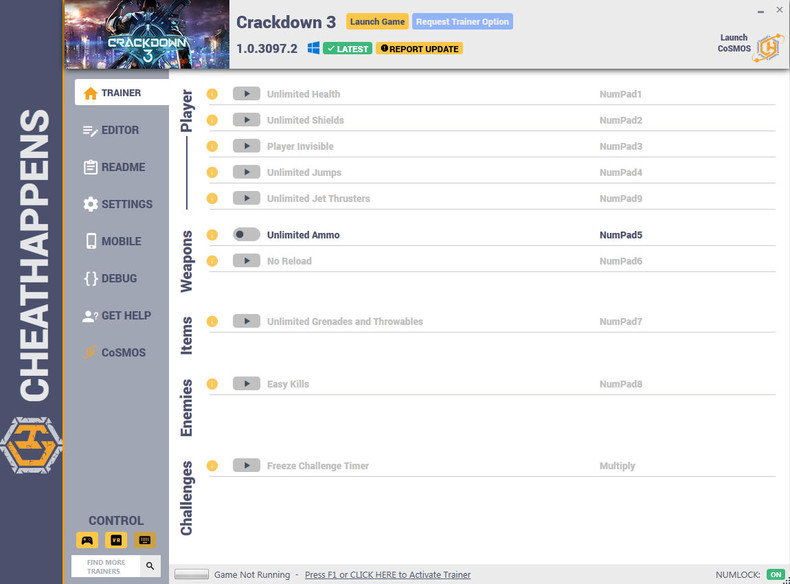790x584 pixels.
Task: Click Launch CoSMOS text
Action: [734, 43]
